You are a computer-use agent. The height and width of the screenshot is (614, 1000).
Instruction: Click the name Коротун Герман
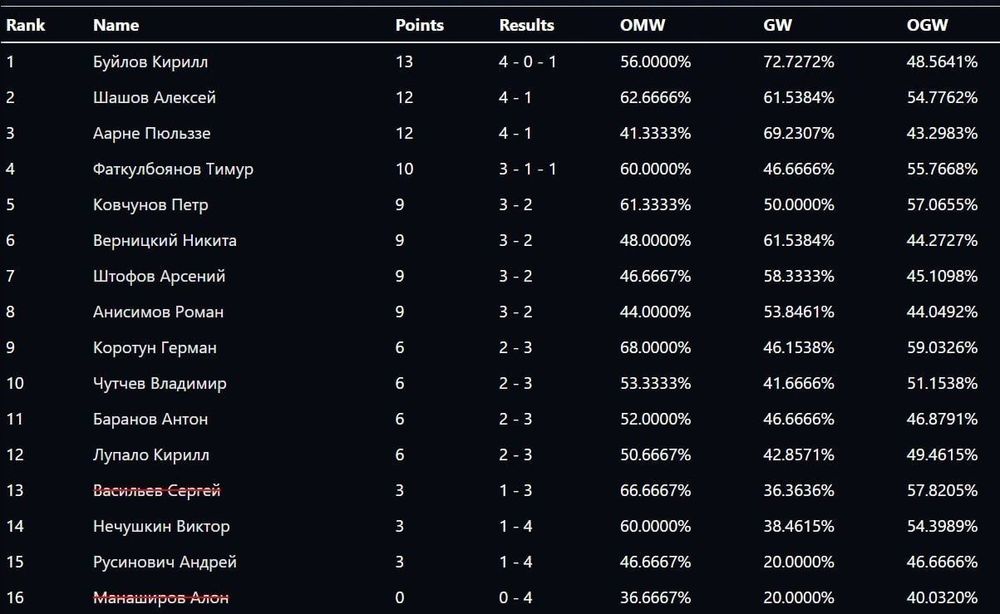coord(154,348)
